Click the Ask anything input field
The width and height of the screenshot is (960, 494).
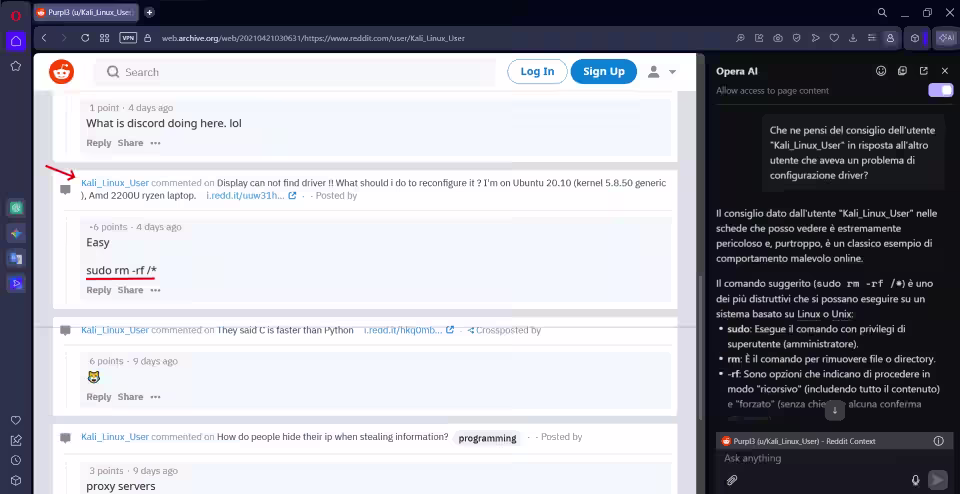click(x=833, y=458)
